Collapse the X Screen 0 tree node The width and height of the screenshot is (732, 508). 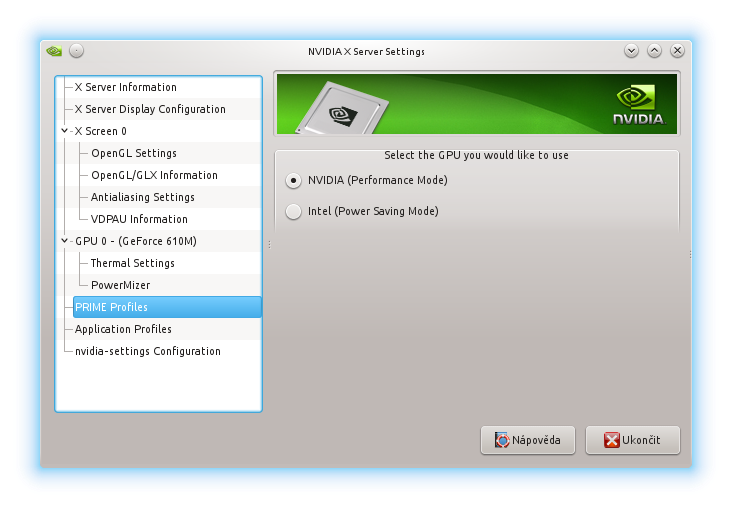64,131
